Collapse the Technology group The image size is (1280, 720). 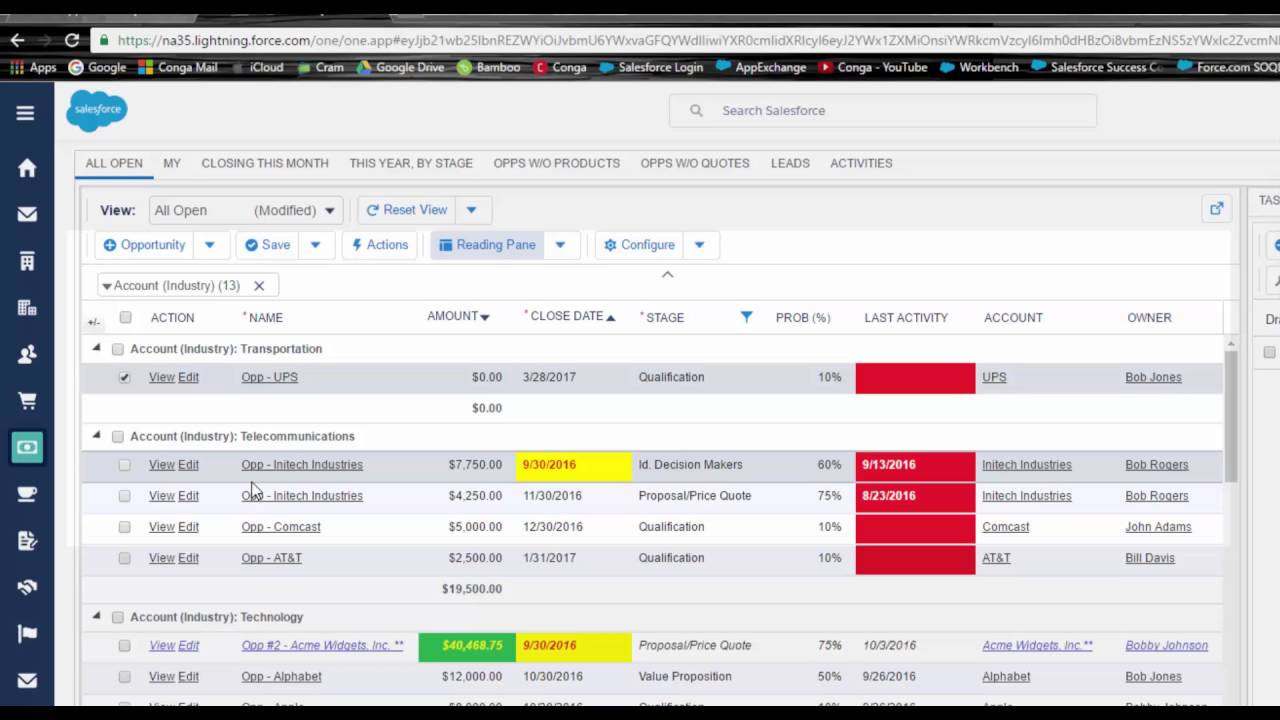click(96, 616)
